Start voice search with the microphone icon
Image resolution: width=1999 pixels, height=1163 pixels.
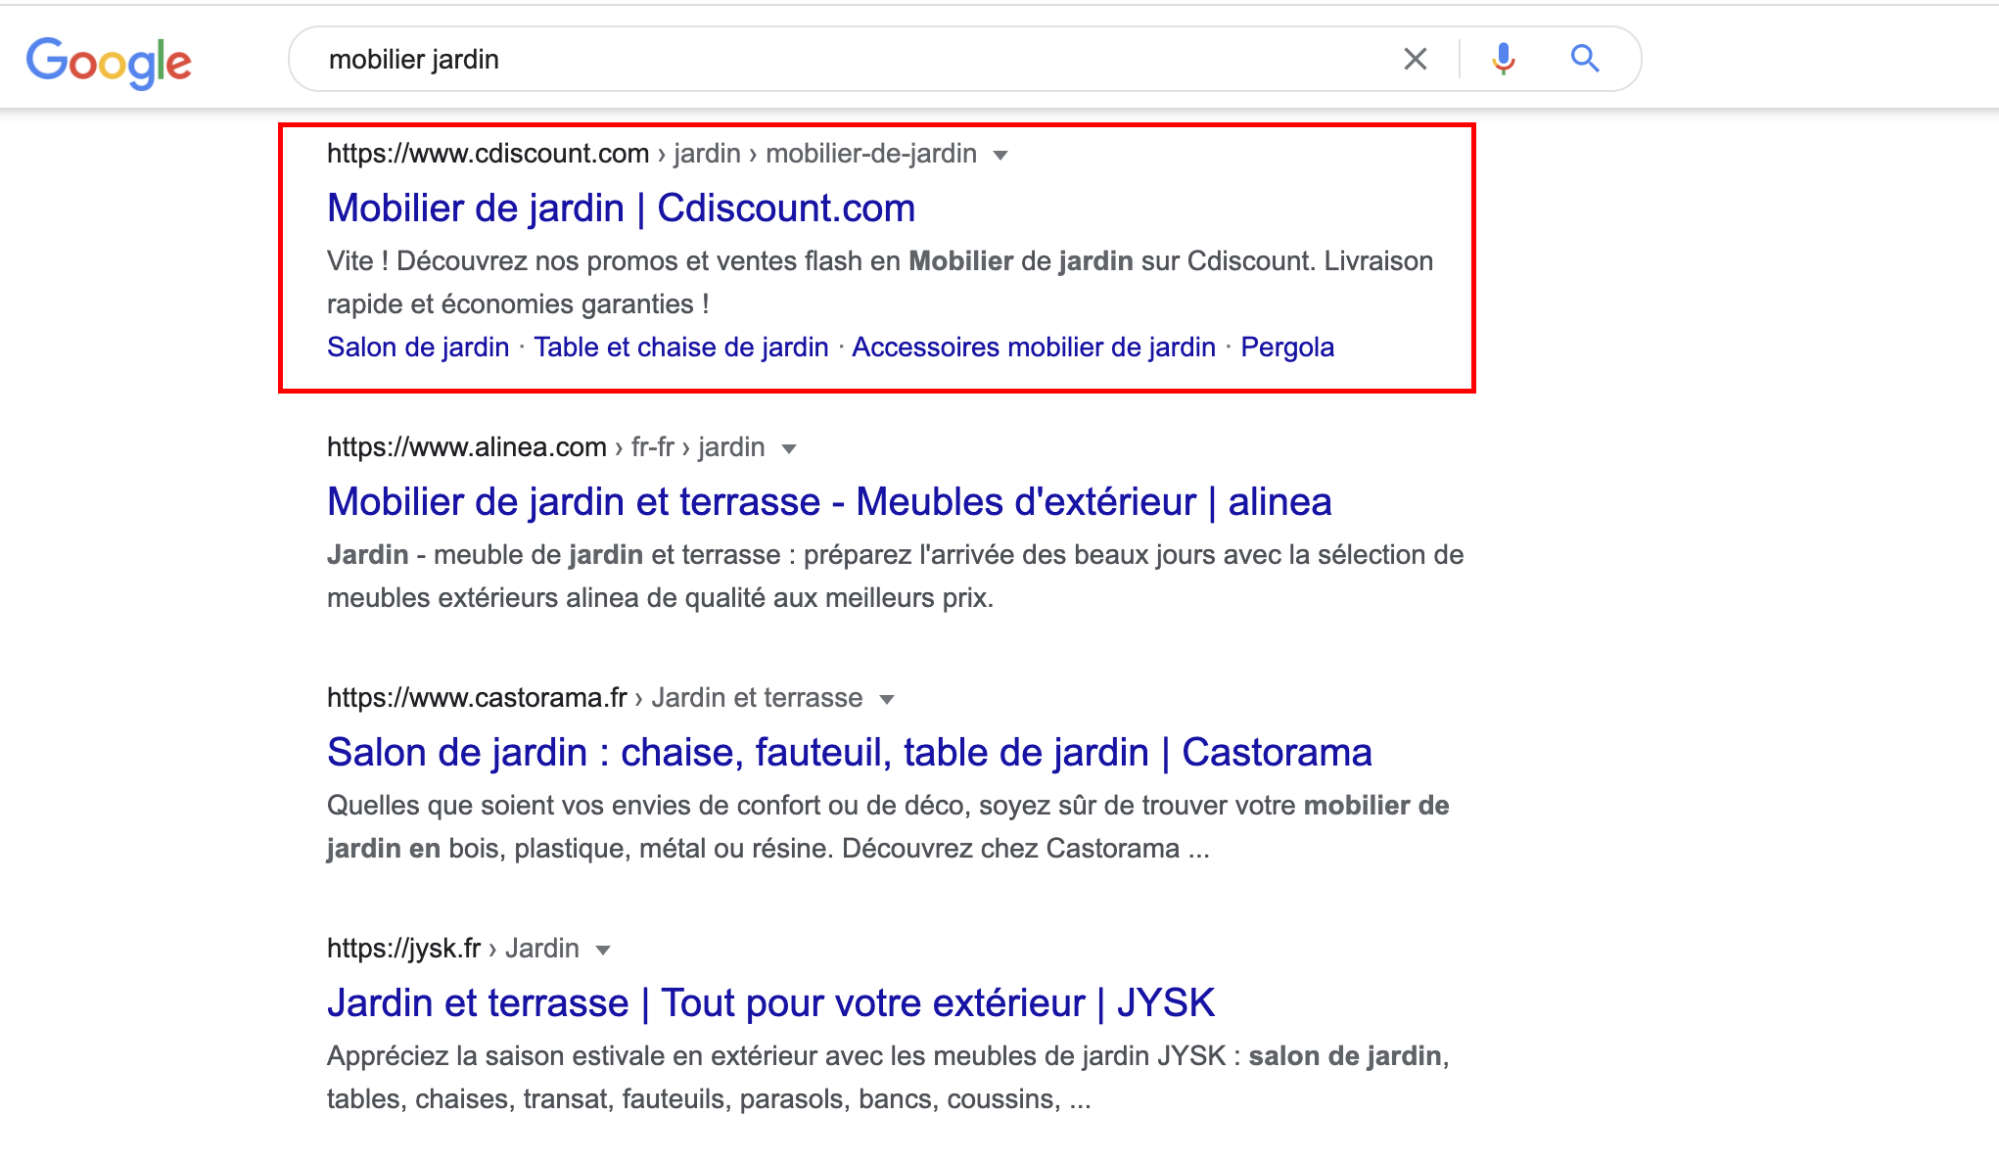point(1503,59)
